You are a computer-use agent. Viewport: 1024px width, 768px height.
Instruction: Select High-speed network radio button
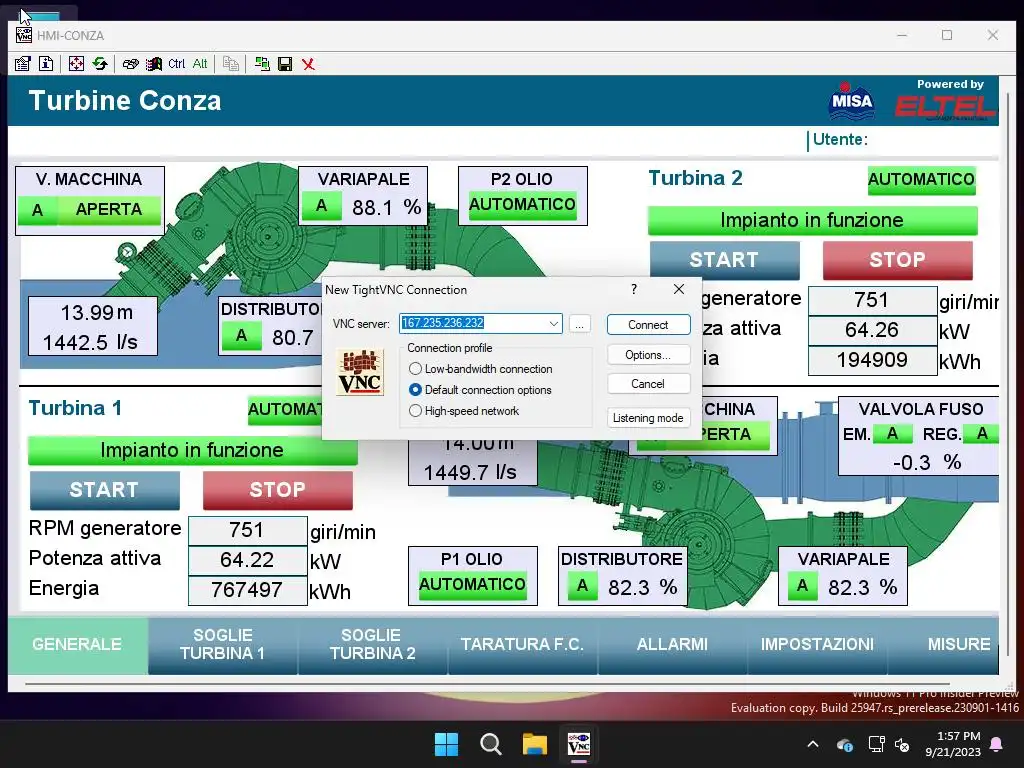coord(415,411)
